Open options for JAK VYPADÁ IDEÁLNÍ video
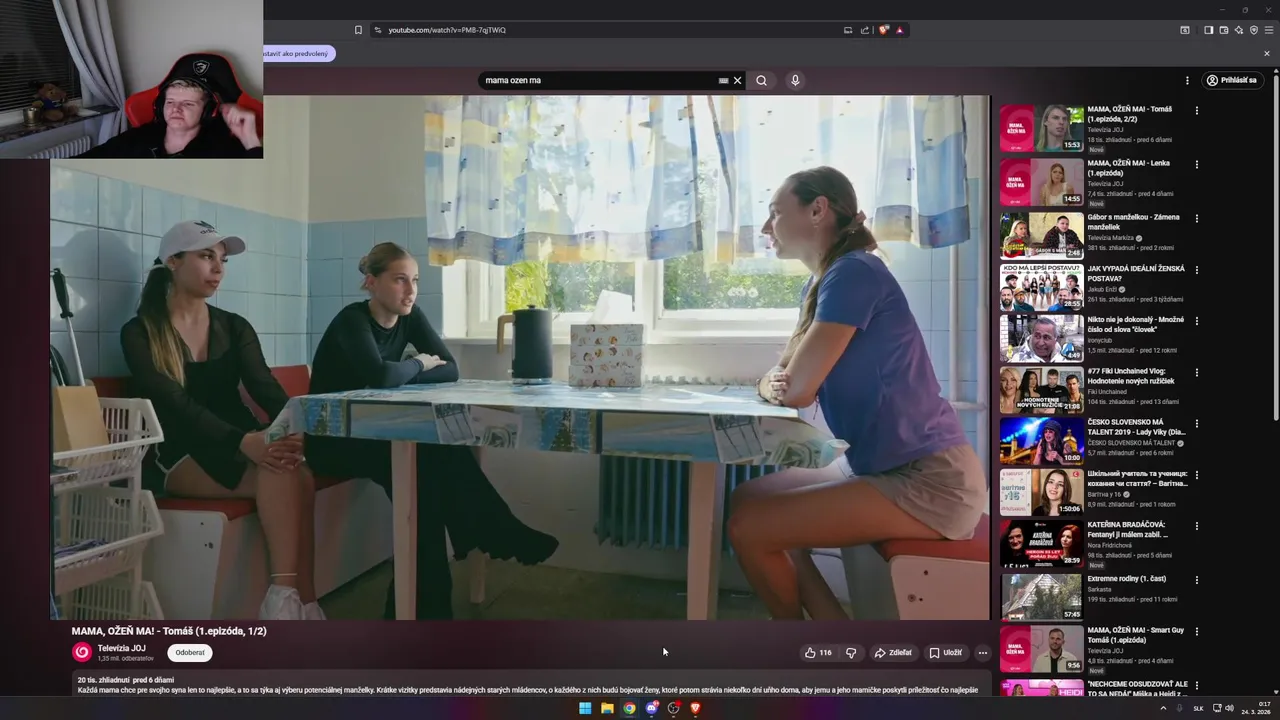 coord(1196,270)
